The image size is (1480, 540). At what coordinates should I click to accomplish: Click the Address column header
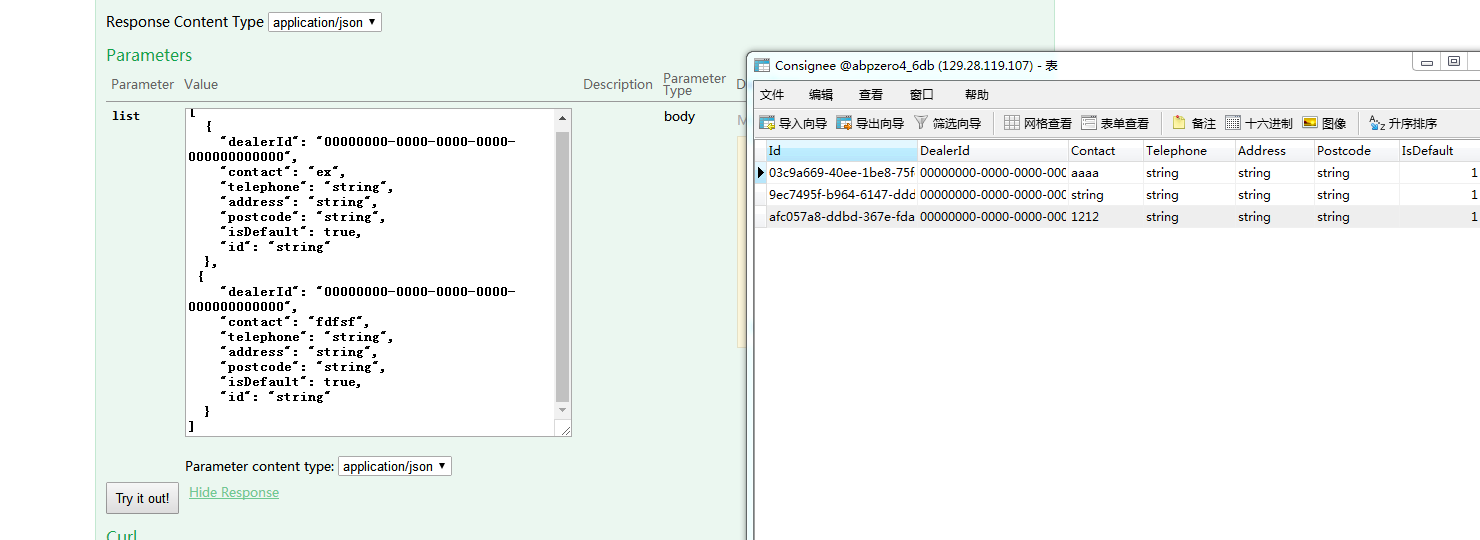tap(1274, 151)
